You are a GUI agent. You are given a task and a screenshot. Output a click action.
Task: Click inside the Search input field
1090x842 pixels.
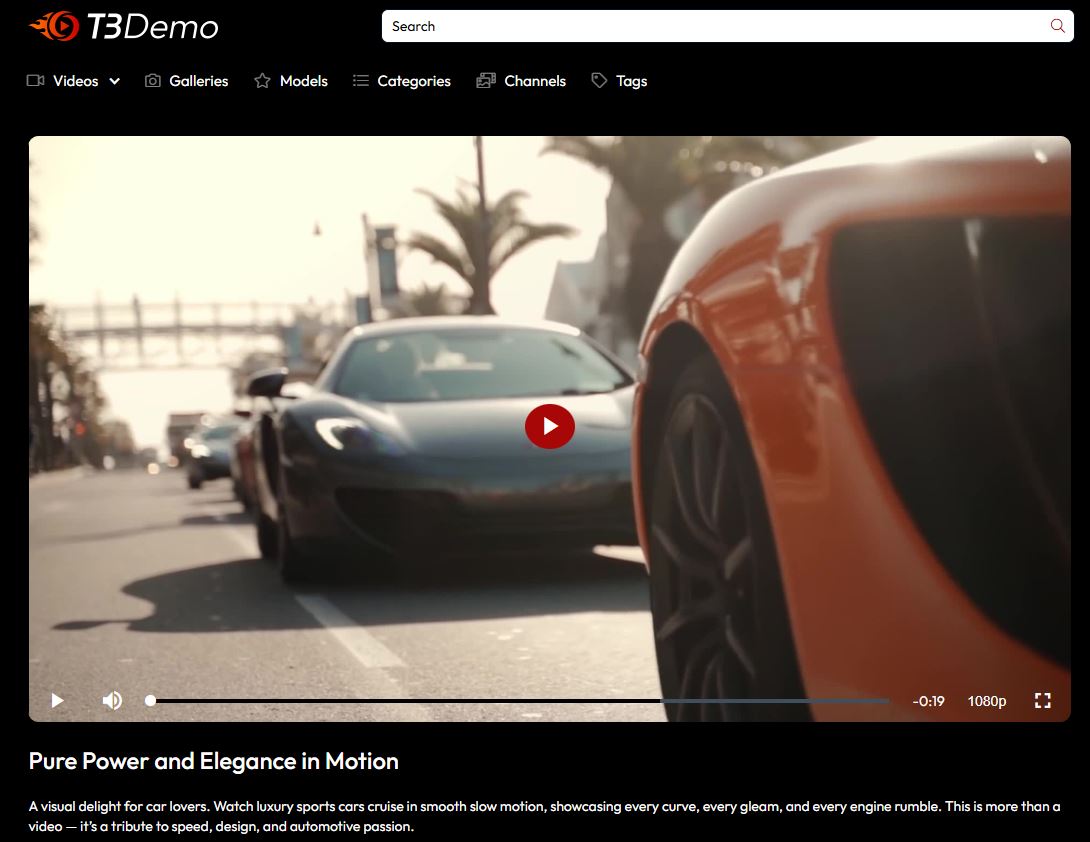click(x=700, y=26)
